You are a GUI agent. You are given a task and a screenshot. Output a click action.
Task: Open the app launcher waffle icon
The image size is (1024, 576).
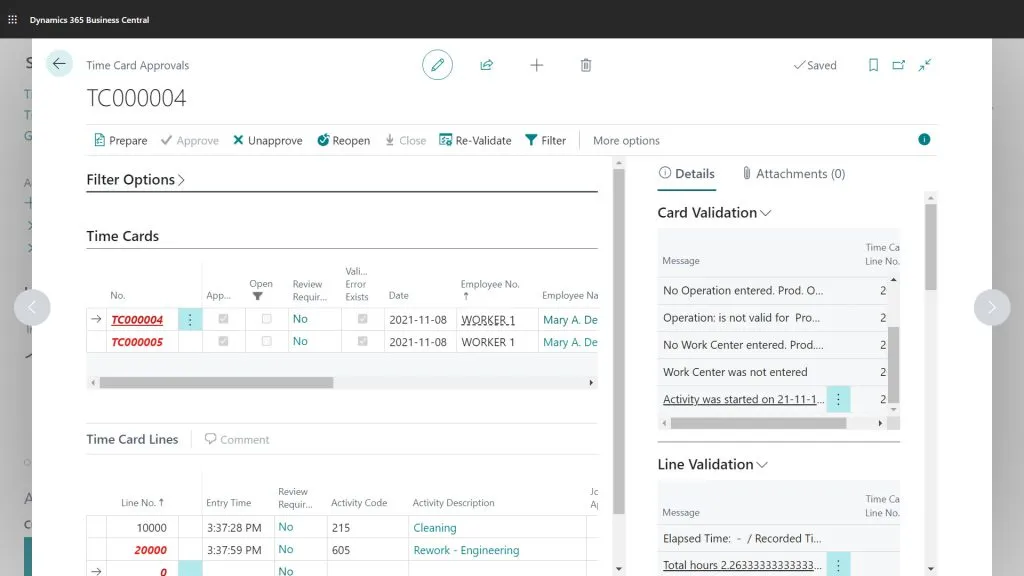click(12, 19)
